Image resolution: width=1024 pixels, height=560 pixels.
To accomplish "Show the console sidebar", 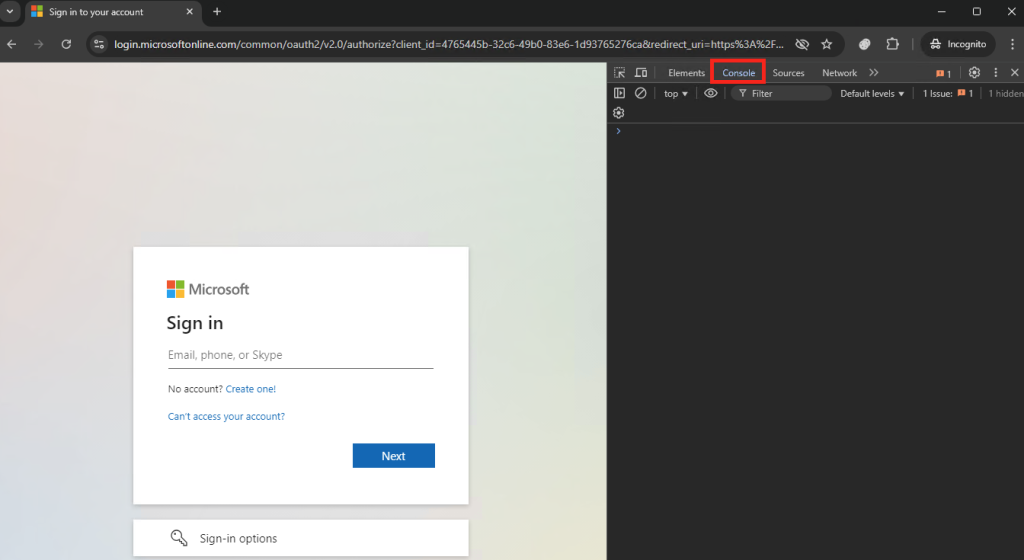I will tap(619, 93).
